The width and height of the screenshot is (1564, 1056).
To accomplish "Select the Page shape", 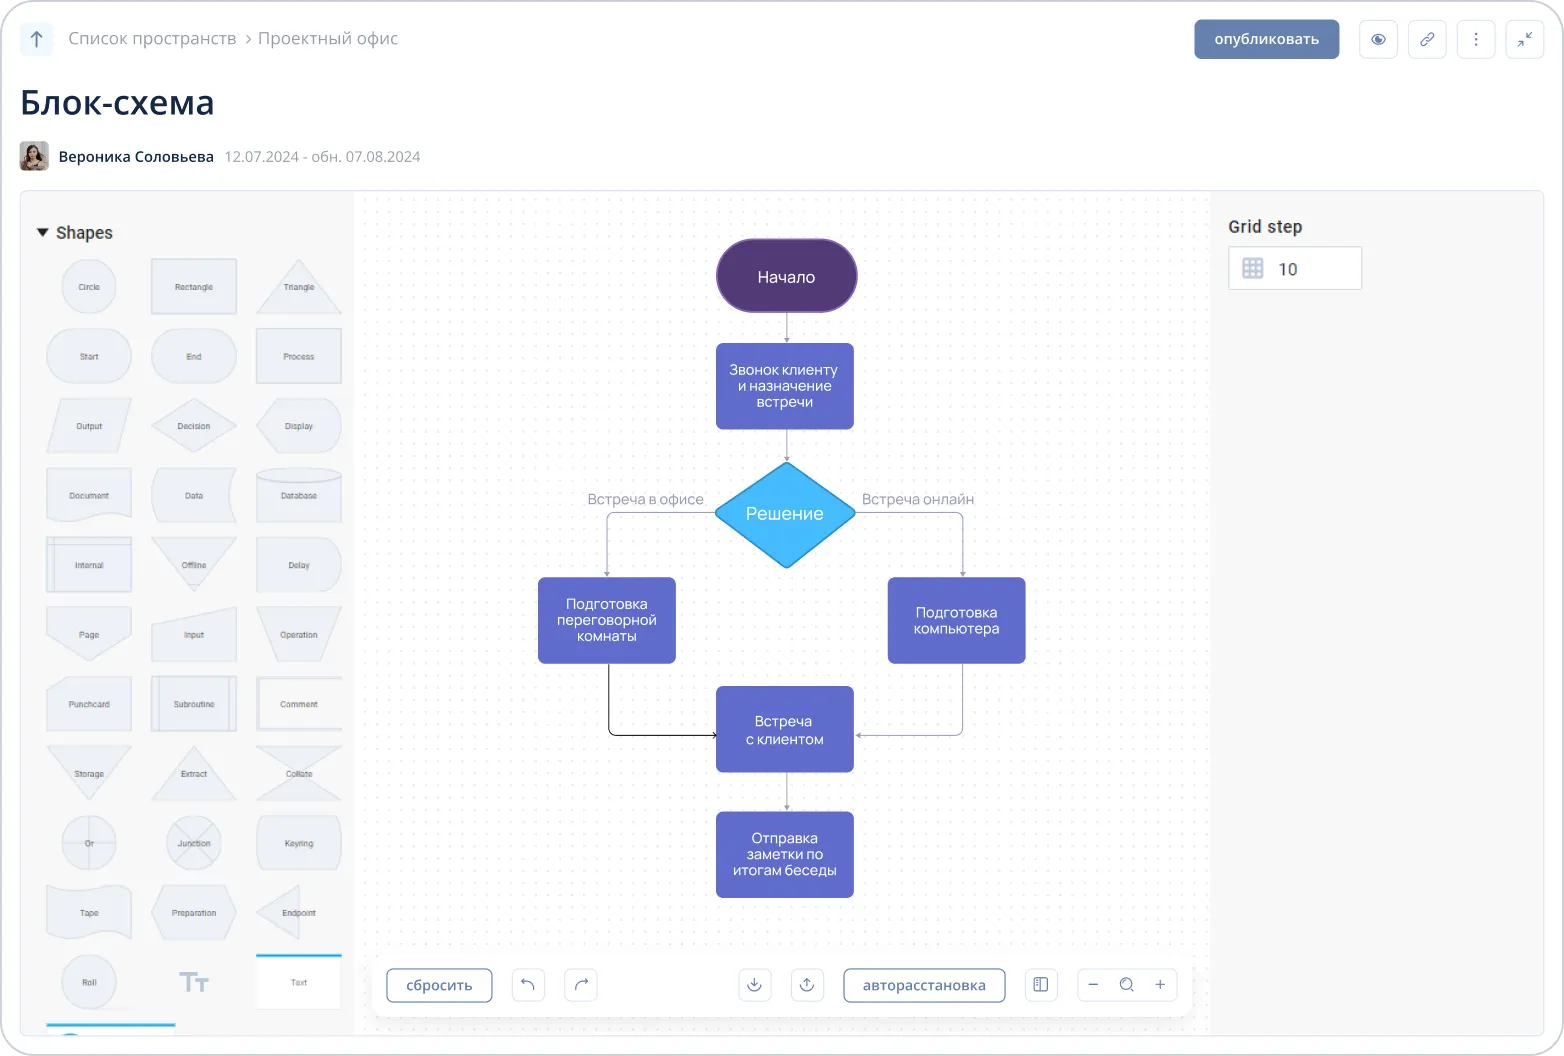I will point(89,634).
